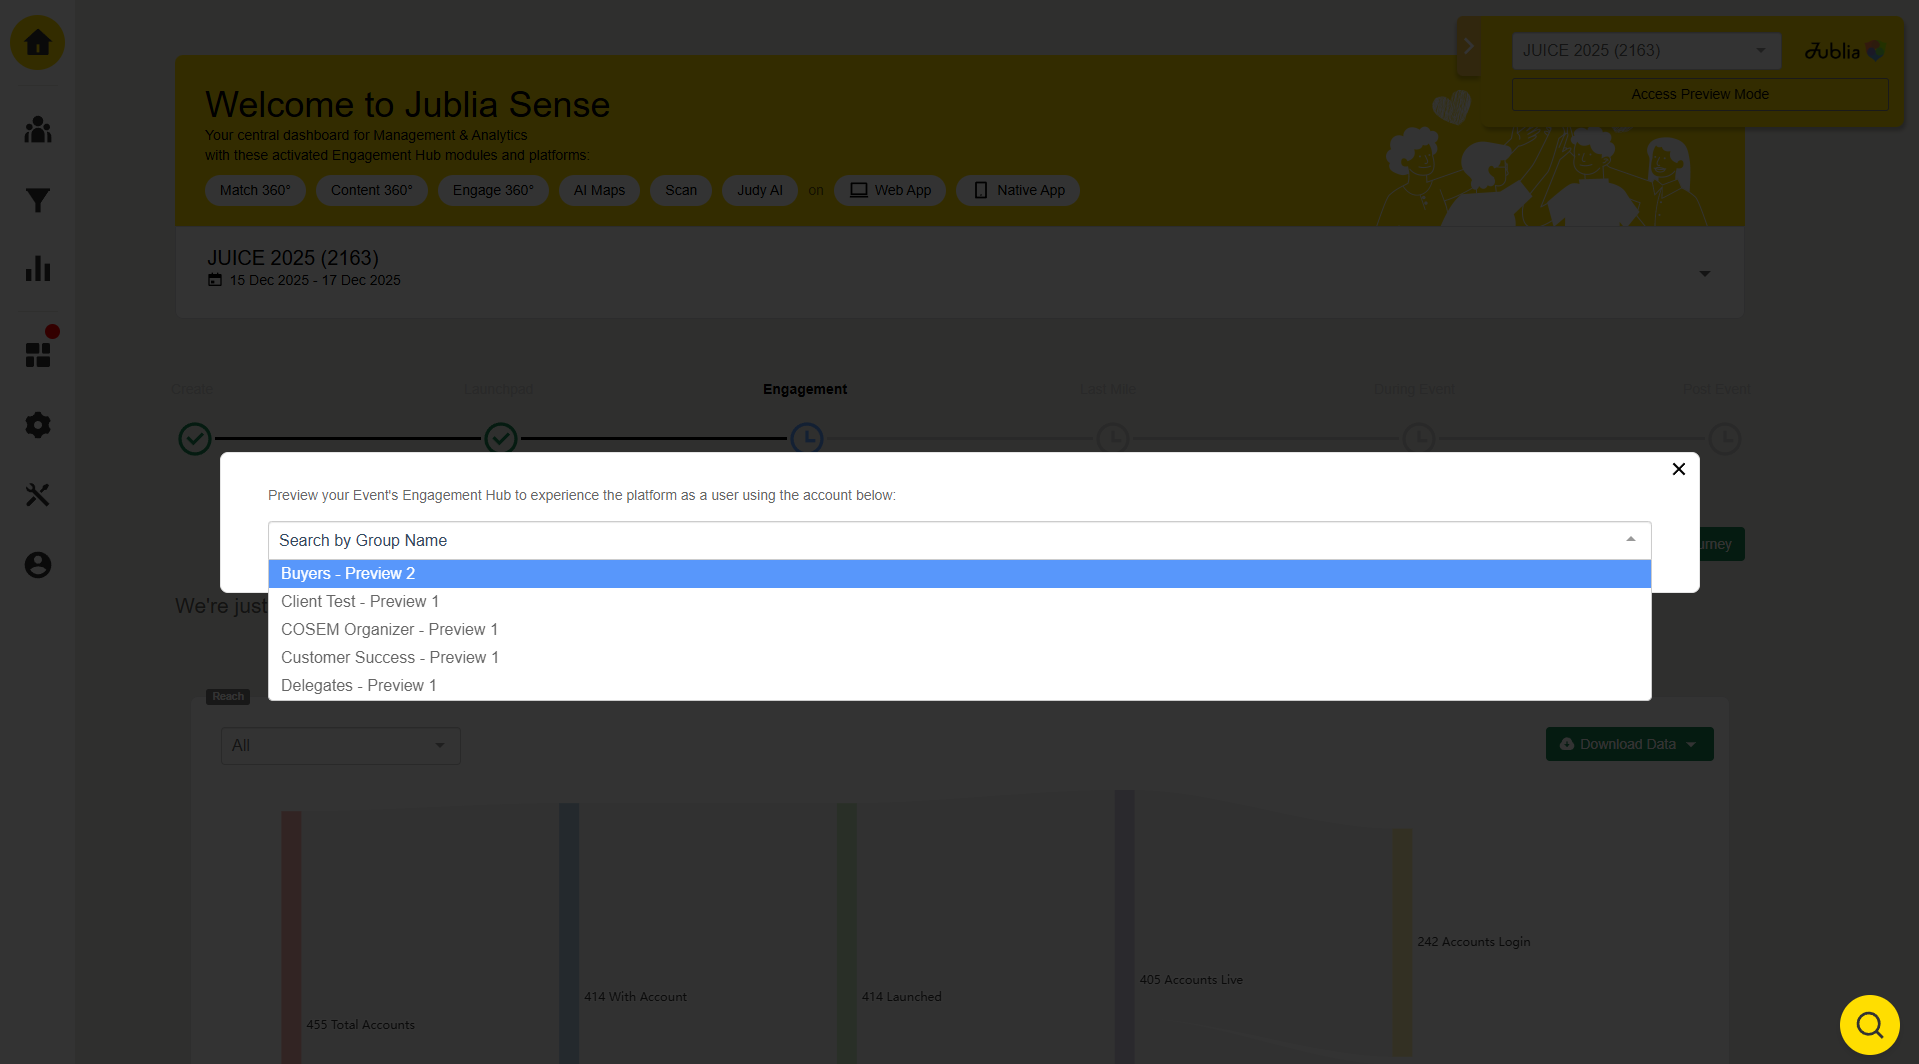Click the Native App platform chip
Image resolution: width=1919 pixels, height=1064 pixels.
click(1018, 190)
